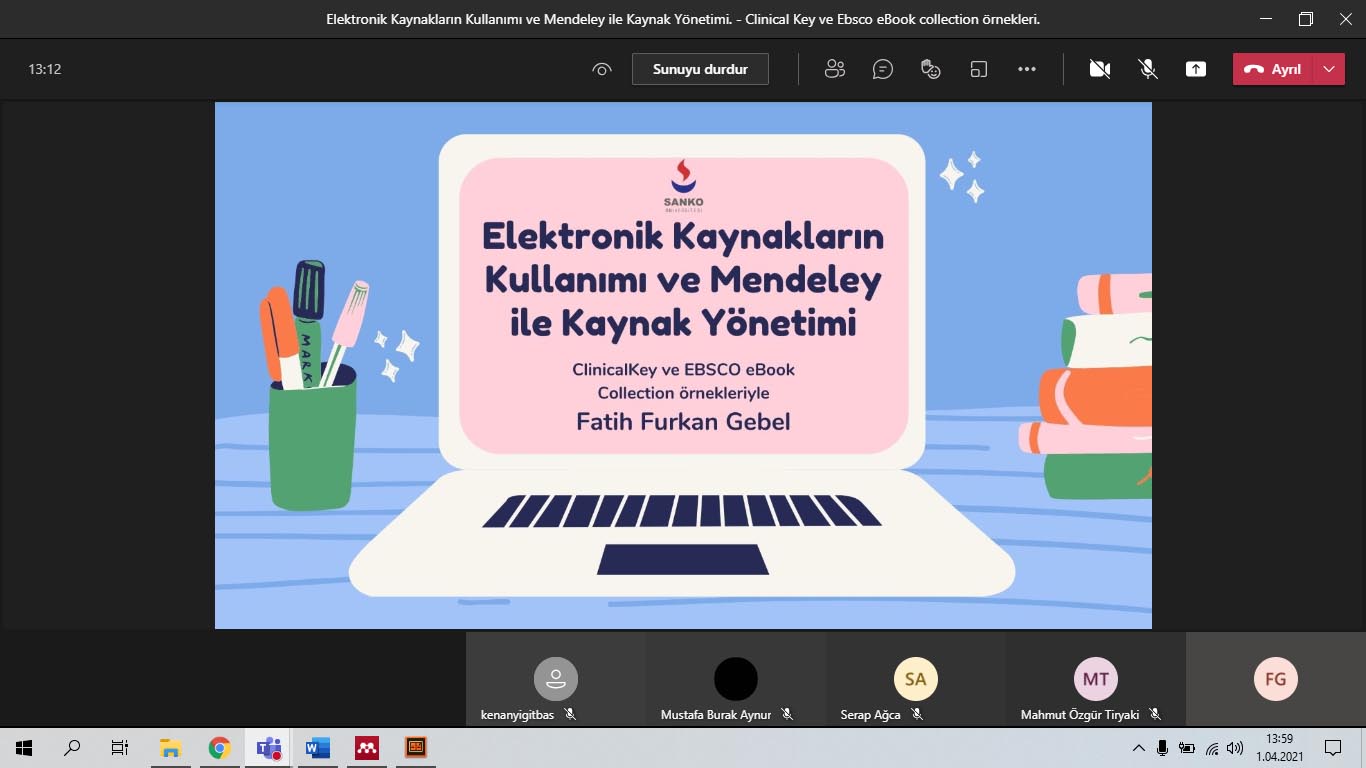Viewport: 1366px width, 768px height.
Task: Open the participants panel icon
Action: (835, 69)
